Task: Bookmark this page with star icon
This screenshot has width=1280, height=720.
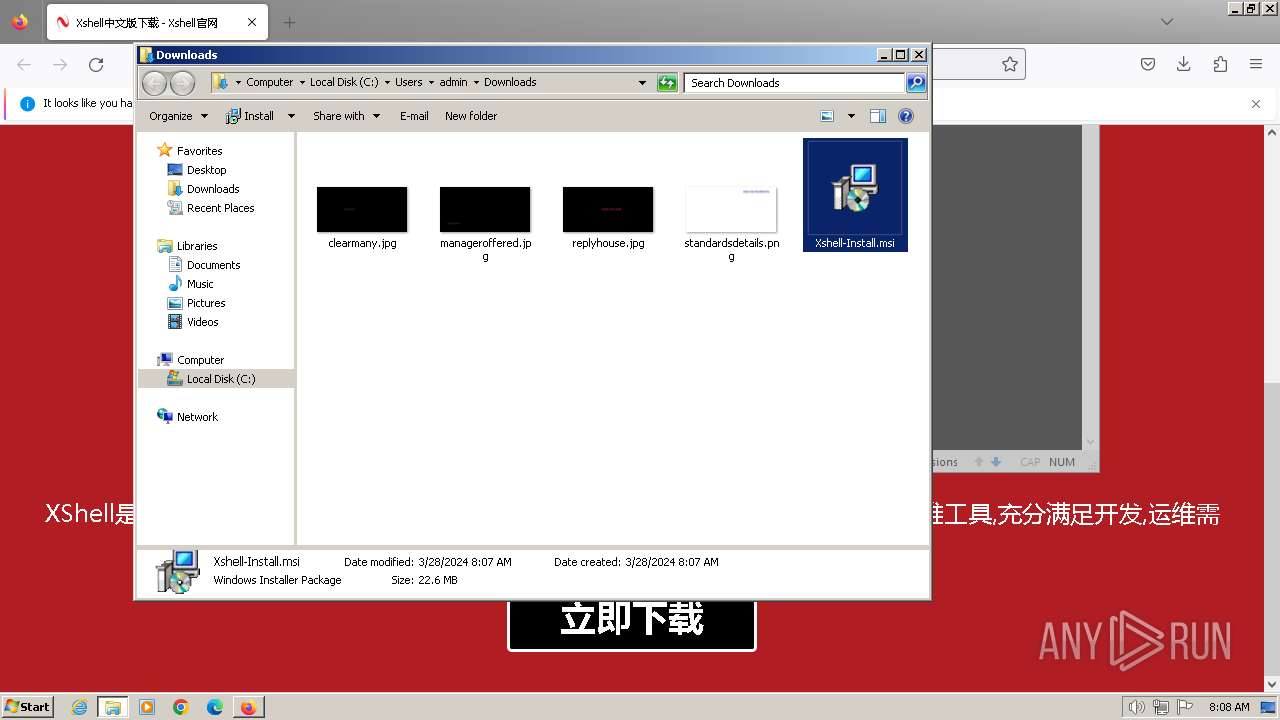Action: 1010,64
